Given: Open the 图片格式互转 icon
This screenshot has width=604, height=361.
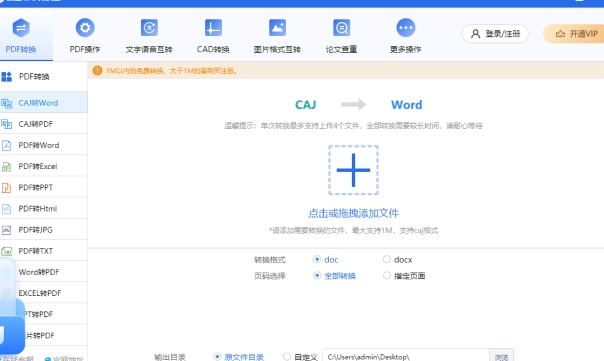Looking at the screenshot, I should point(277,28).
